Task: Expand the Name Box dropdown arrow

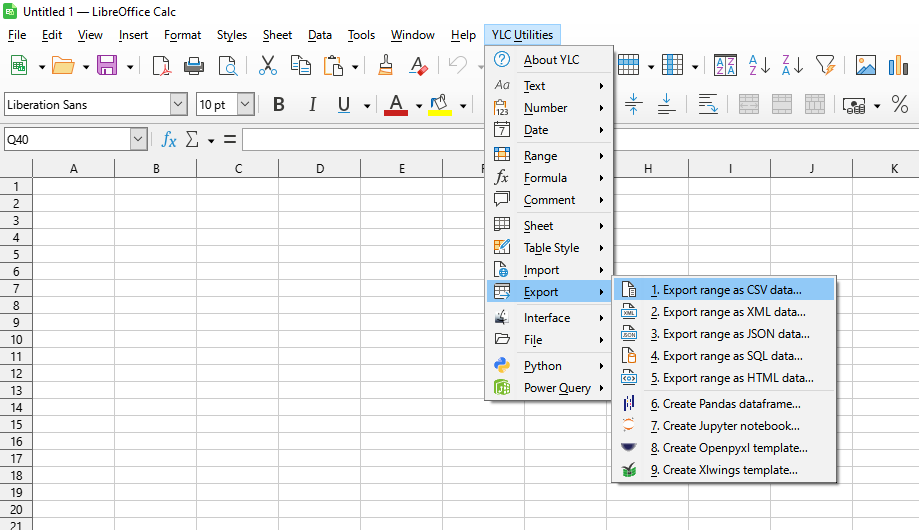Action: [x=138, y=140]
